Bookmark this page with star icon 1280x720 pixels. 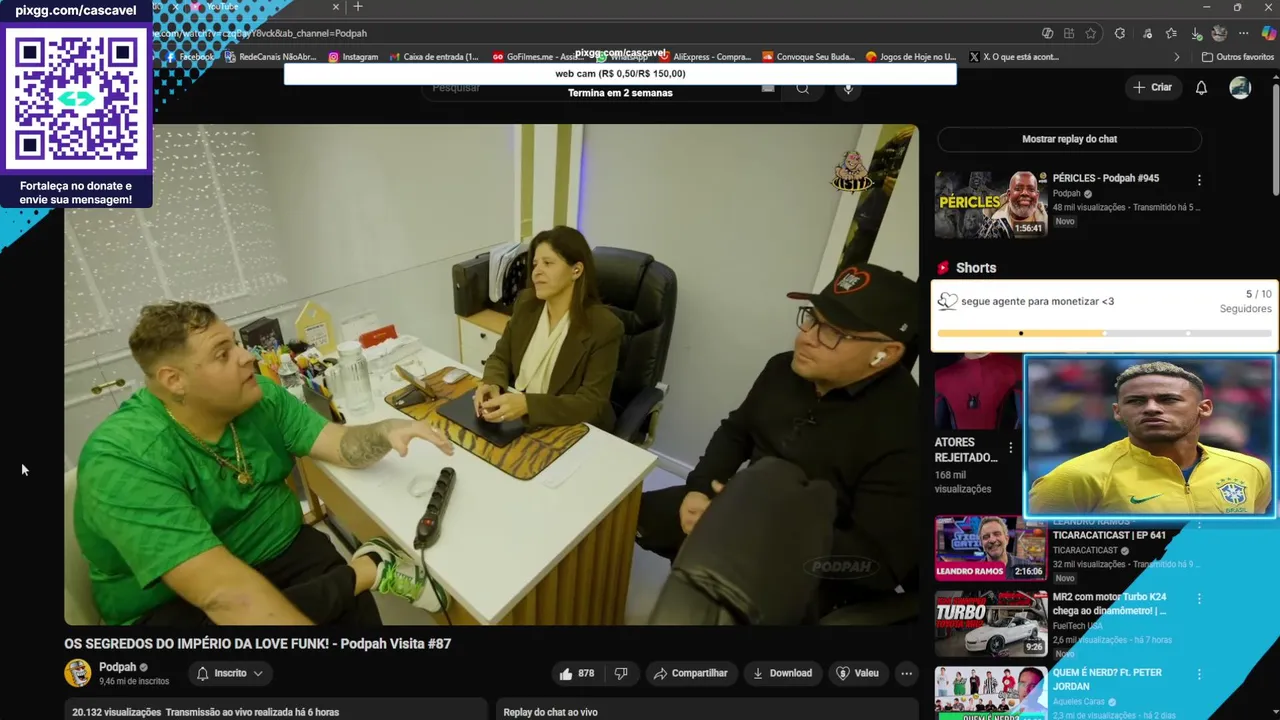(x=1091, y=33)
